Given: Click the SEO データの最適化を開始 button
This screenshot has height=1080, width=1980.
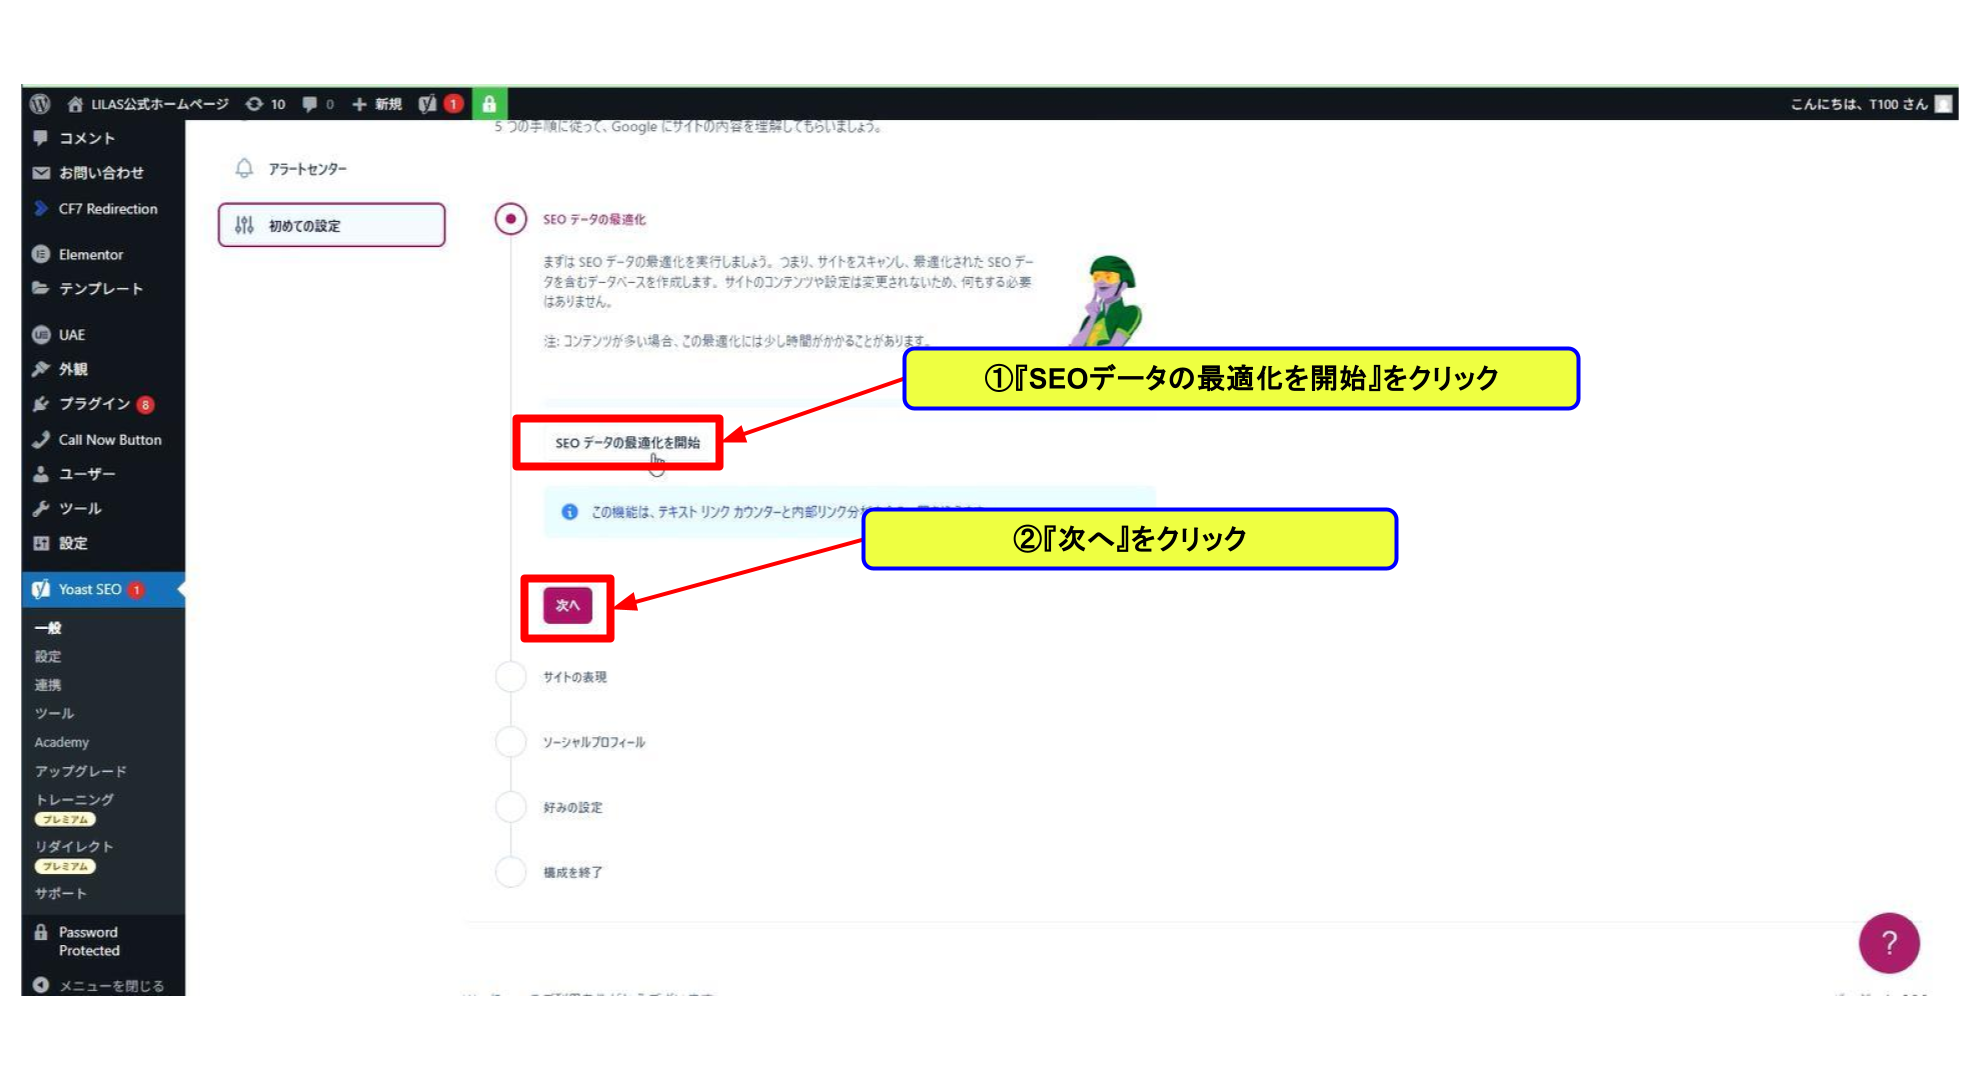Looking at the screenshot, I should tap(627, 443).
